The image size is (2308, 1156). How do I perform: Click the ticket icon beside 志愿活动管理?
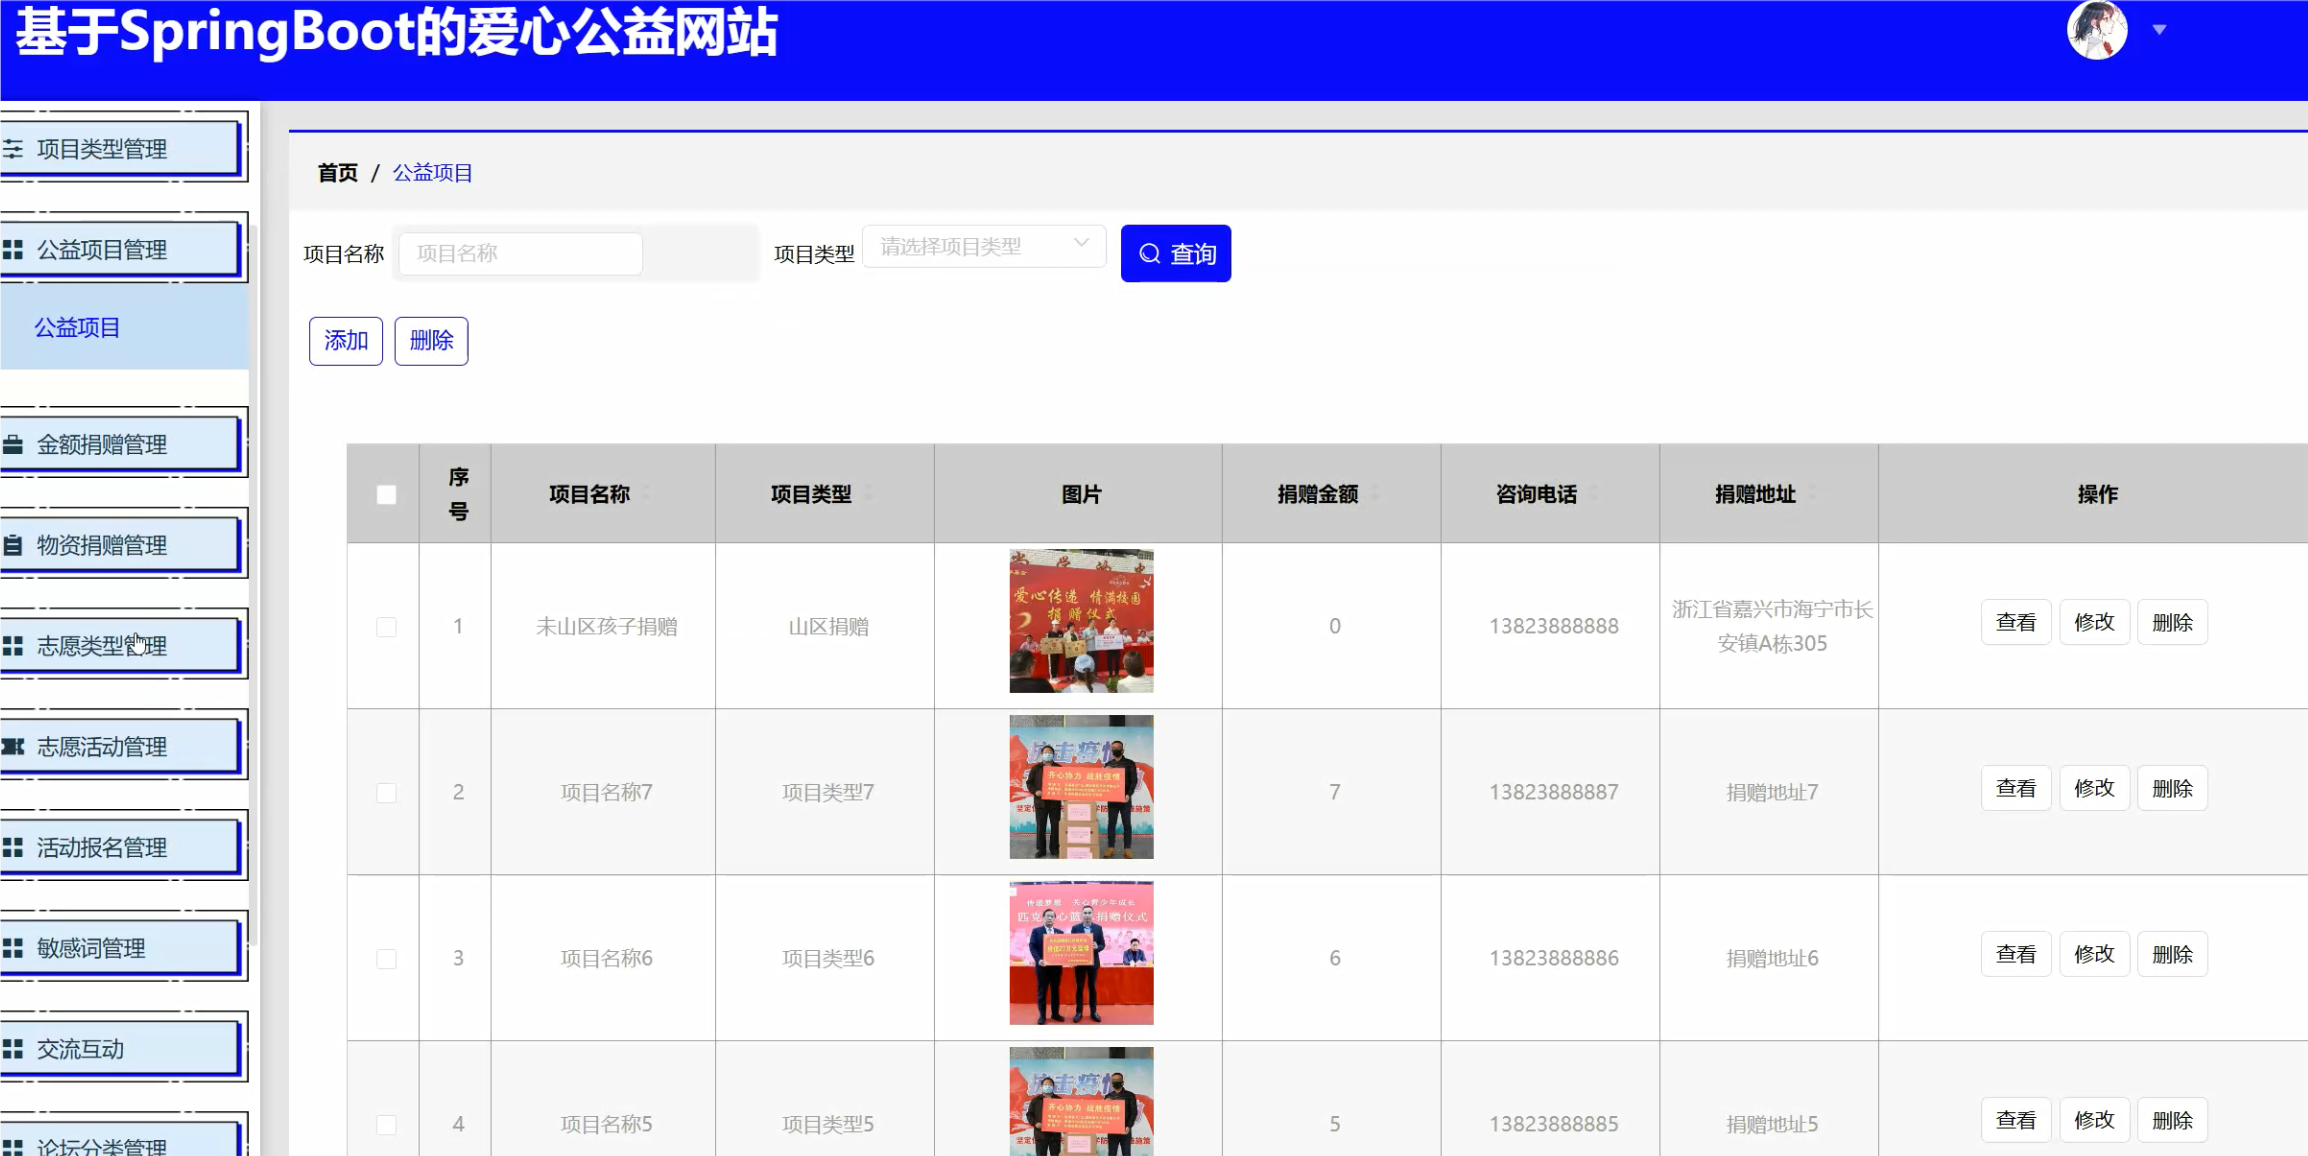[x=13, y=747]
